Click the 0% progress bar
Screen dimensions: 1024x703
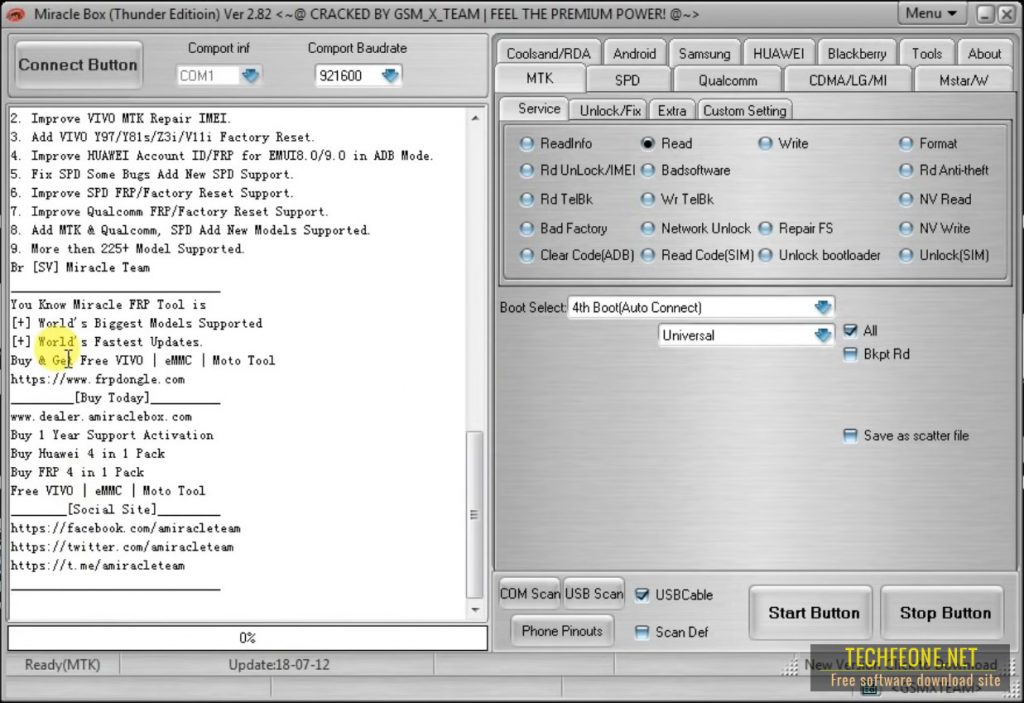248,638
